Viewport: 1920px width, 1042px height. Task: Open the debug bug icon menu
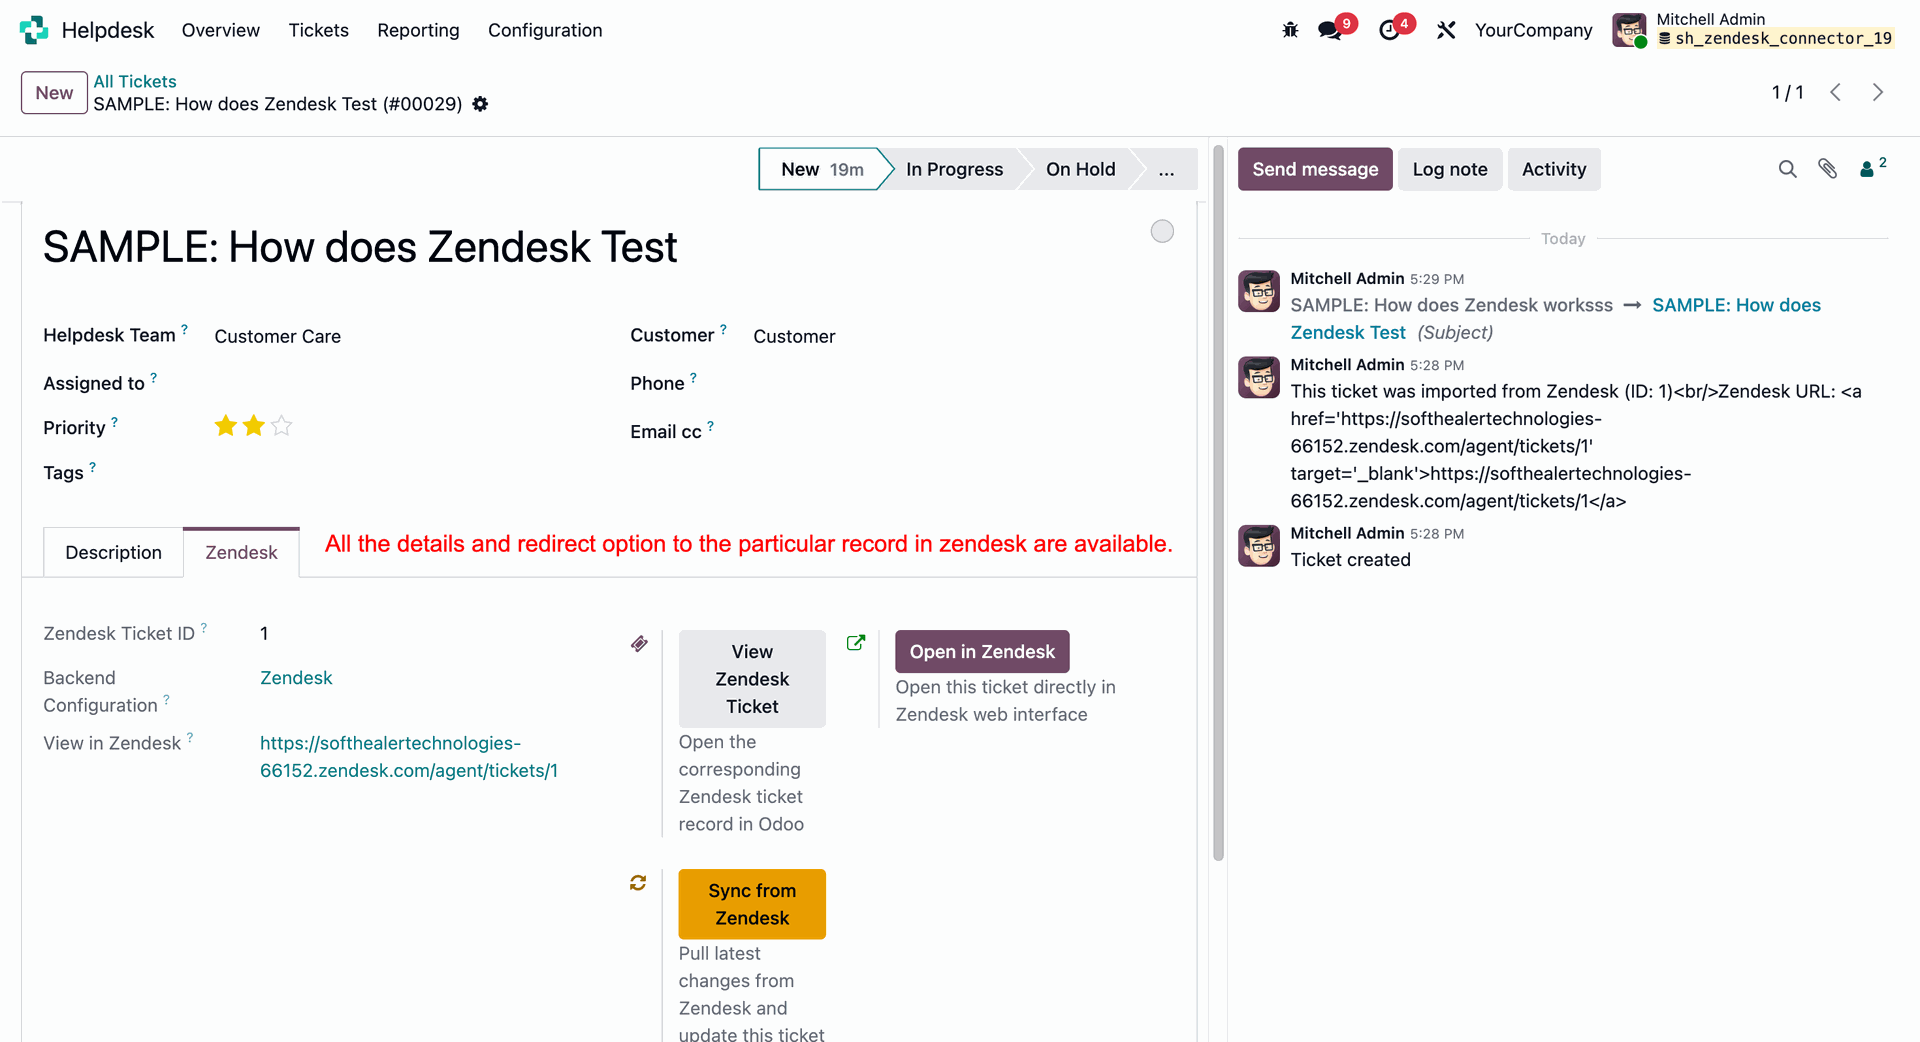click(1290, 30)
